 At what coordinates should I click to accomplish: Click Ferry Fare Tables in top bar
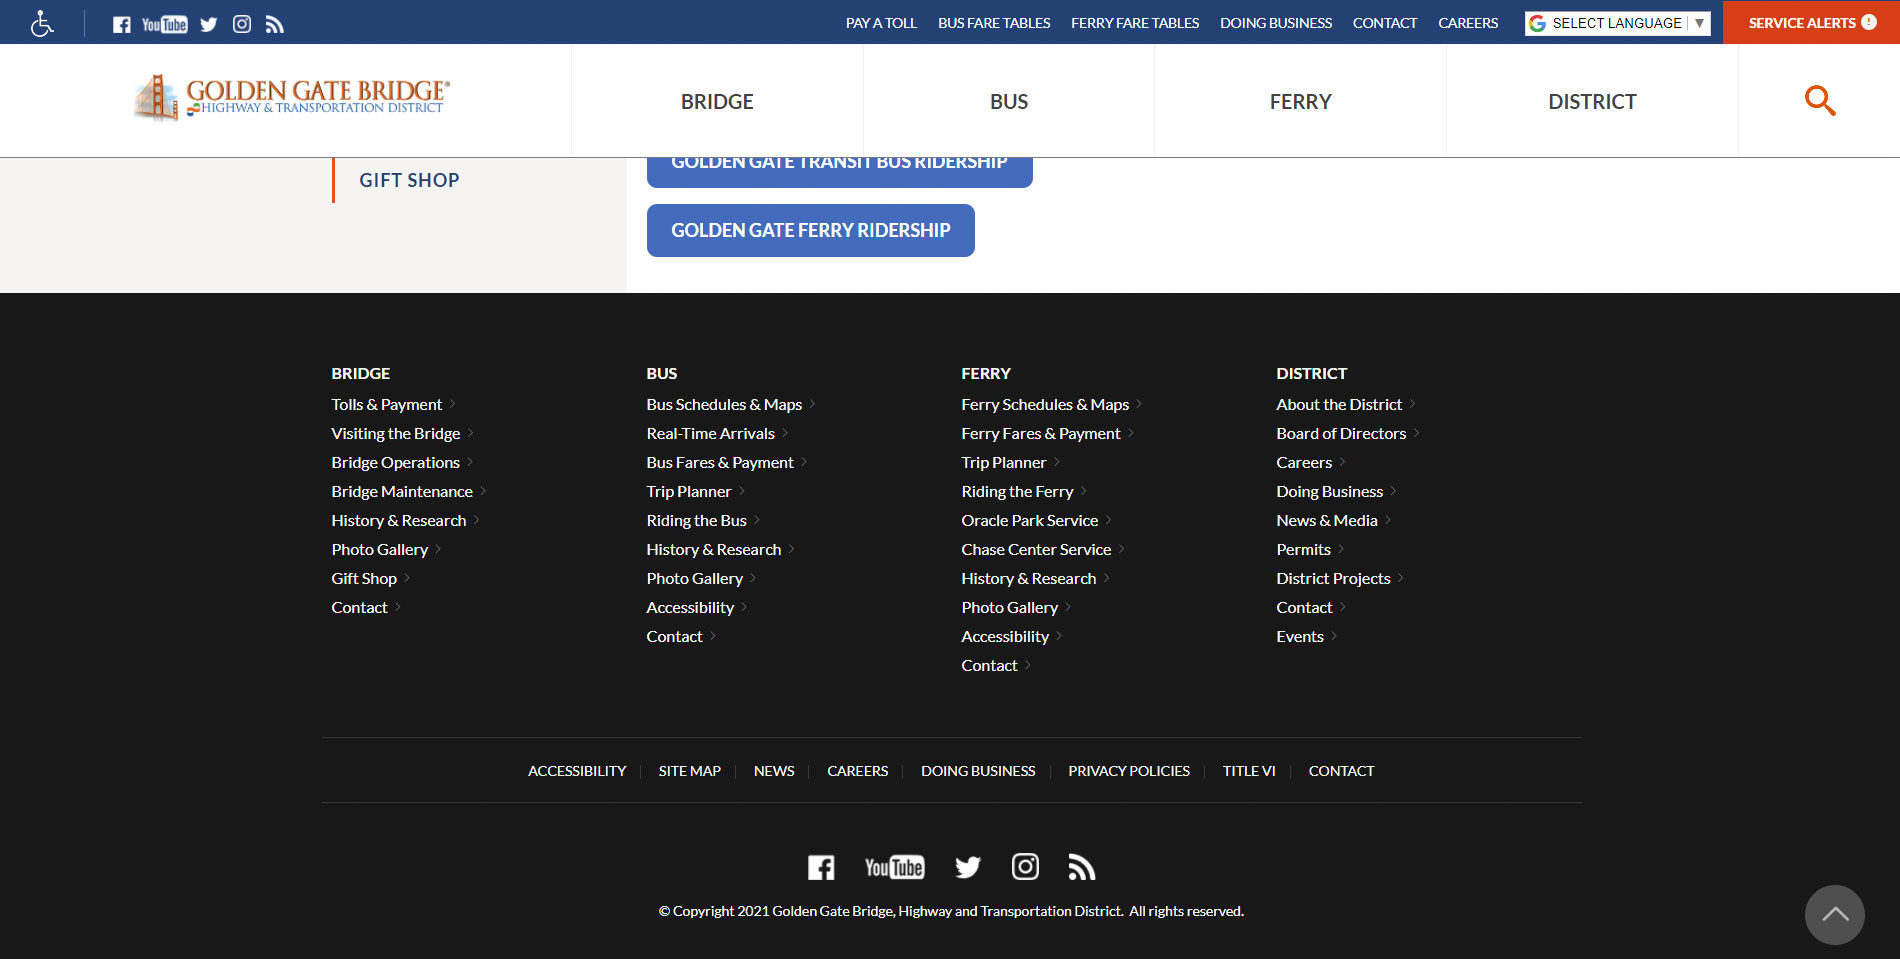coord(1135,23)
